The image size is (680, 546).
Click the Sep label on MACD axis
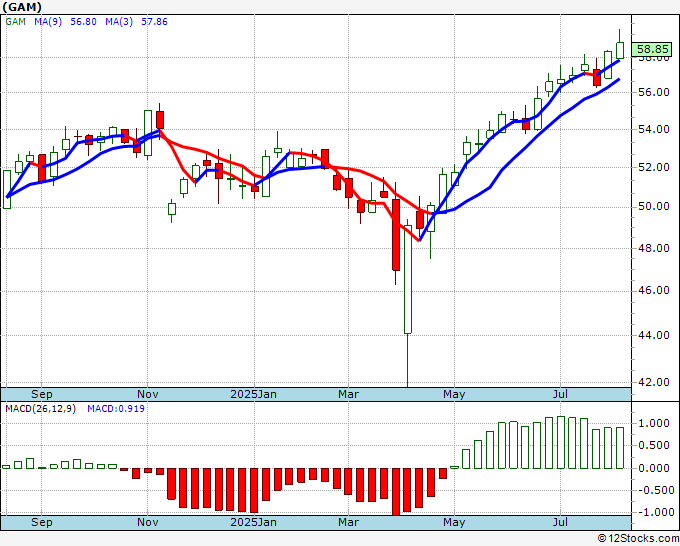(x=42, y=522)
